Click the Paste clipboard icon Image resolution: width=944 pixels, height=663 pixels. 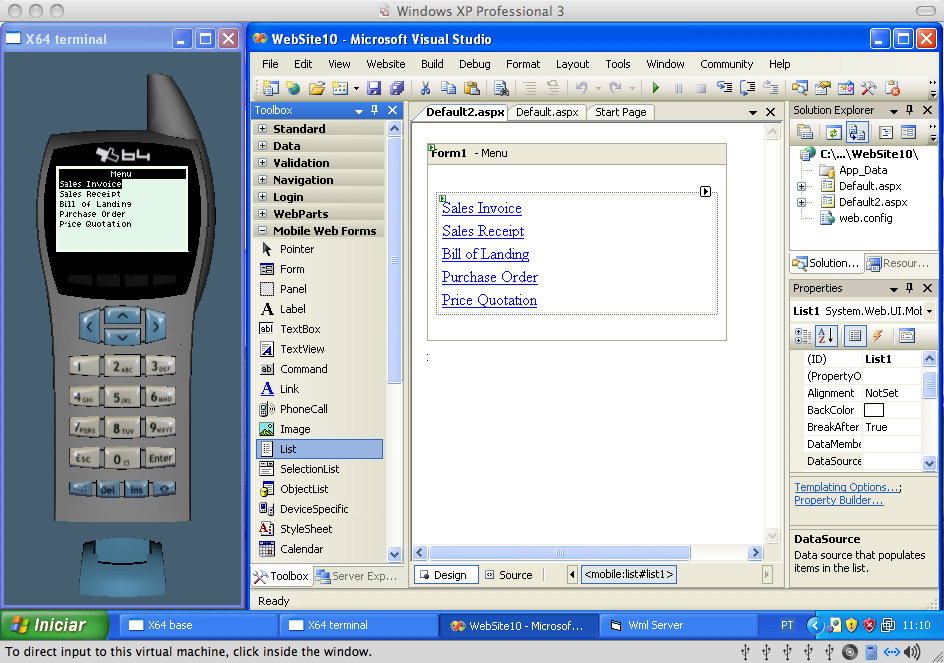tap(472, 88)
